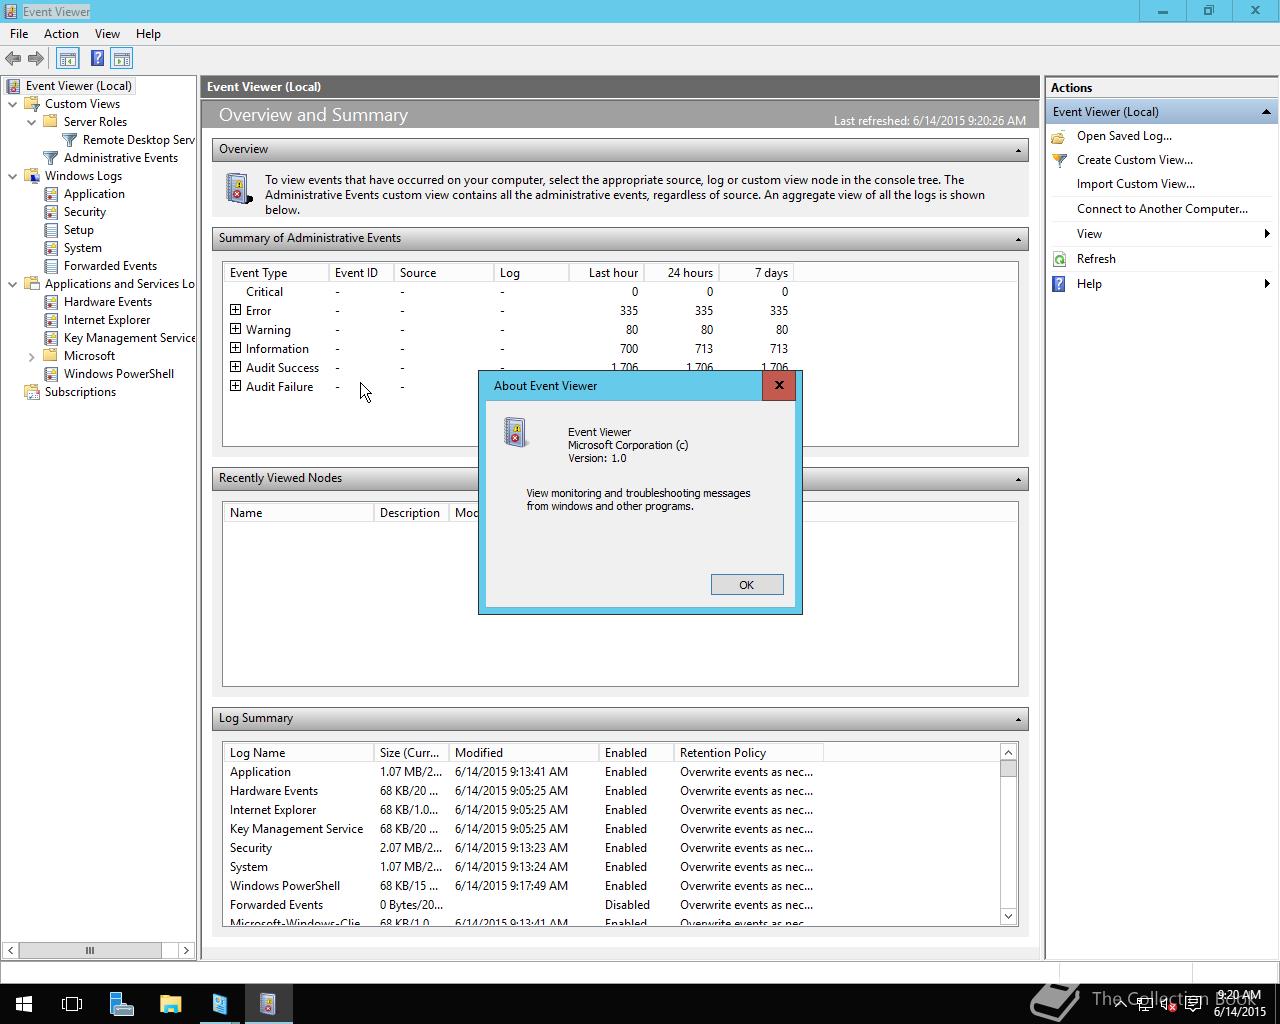The height and width of the screenshot is (1024, 1280).
Task: Open the Help menu in menu bar
Action: pos(148,34)
